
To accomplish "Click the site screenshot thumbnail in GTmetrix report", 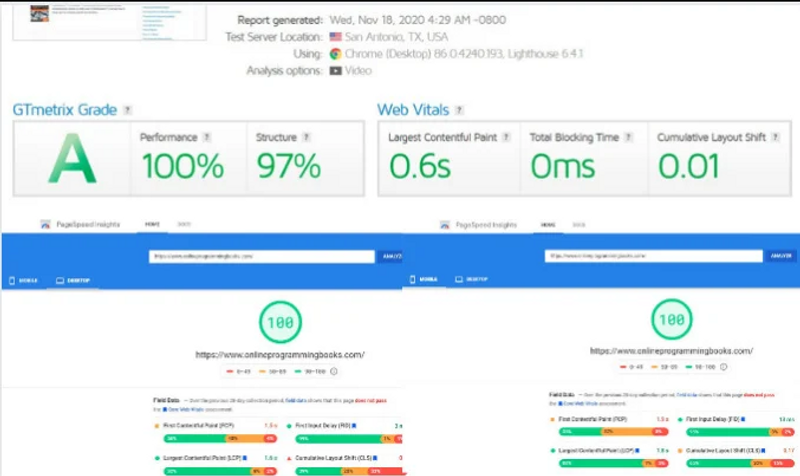I will (110, 21).
